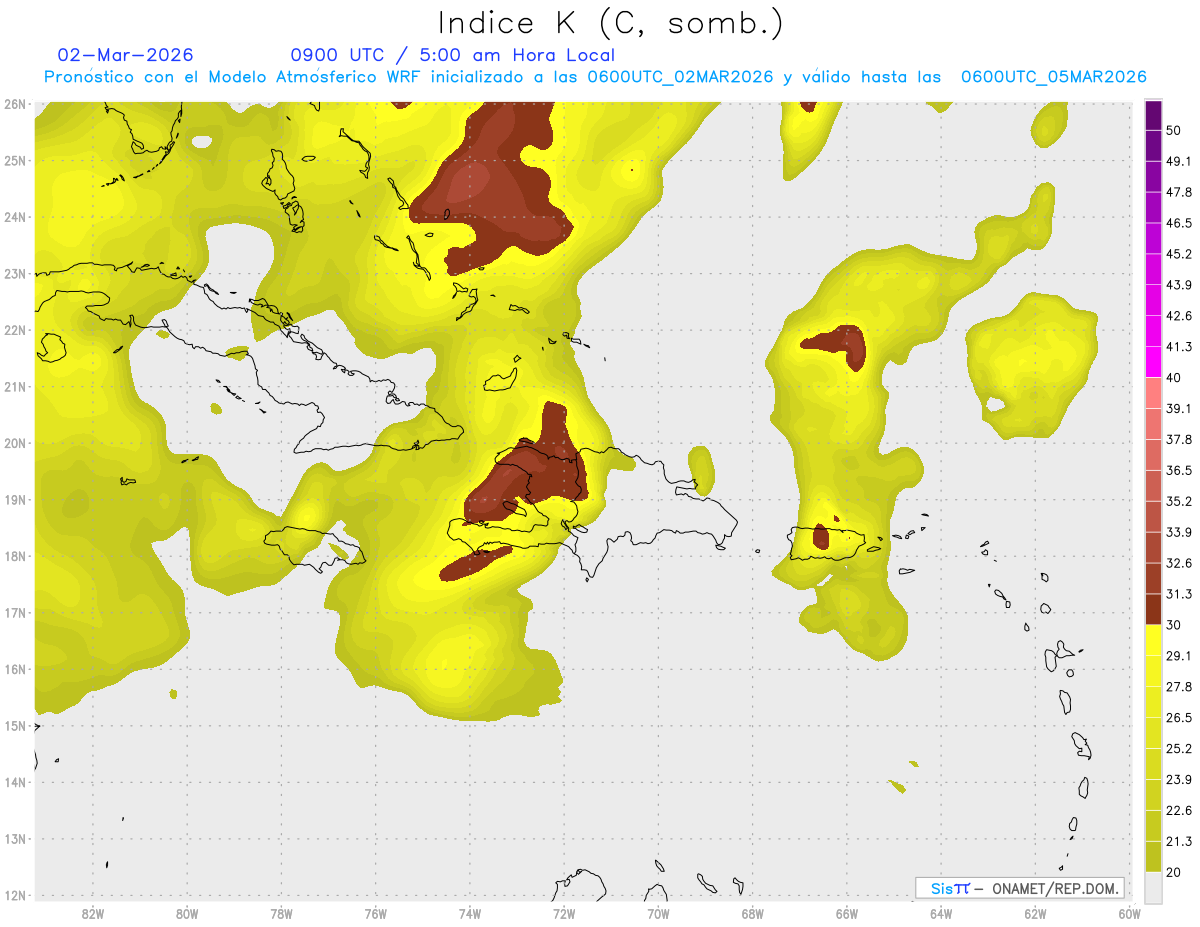This screenshot has width=1200, height=927.
Task: Click the colorbar value '40'
Action: (1174, 378)
